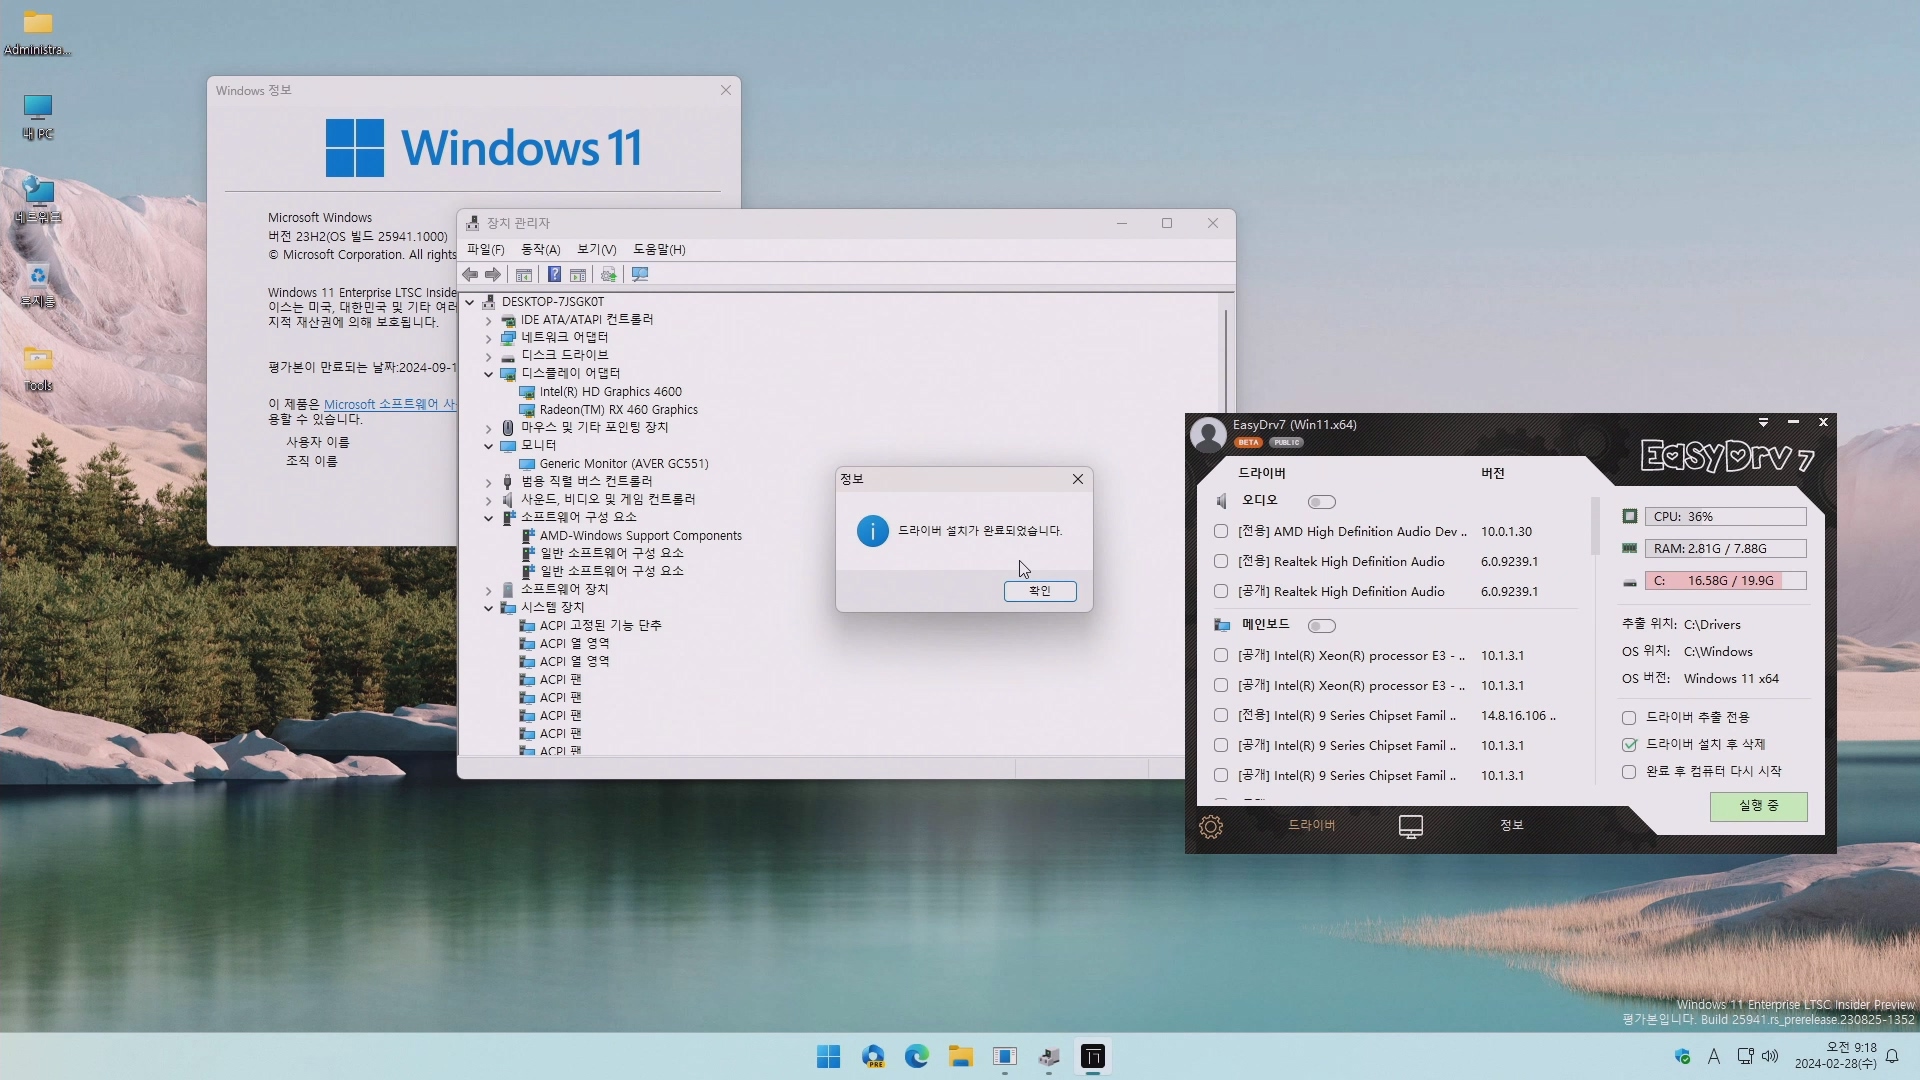Screen dimensions: 1920x1080
Task: Click the C: disk drive icon in EasyDrv7
Action: 1630,581
